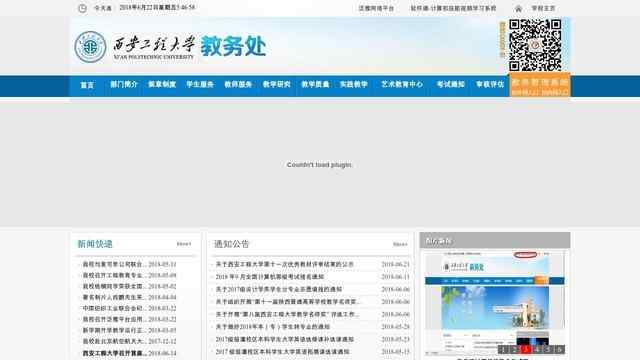Image resolution: width=640 pixels, height=360 pixels.
Task: Open the 学生服务 navigation item
Action: click(200, 84)
